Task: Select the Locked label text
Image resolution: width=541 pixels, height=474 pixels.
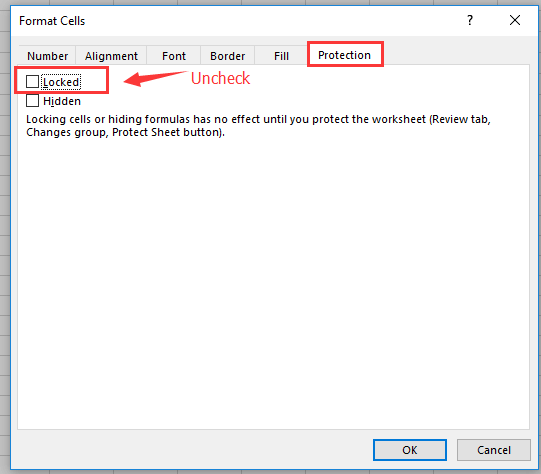Action: (x=61, y=82)
